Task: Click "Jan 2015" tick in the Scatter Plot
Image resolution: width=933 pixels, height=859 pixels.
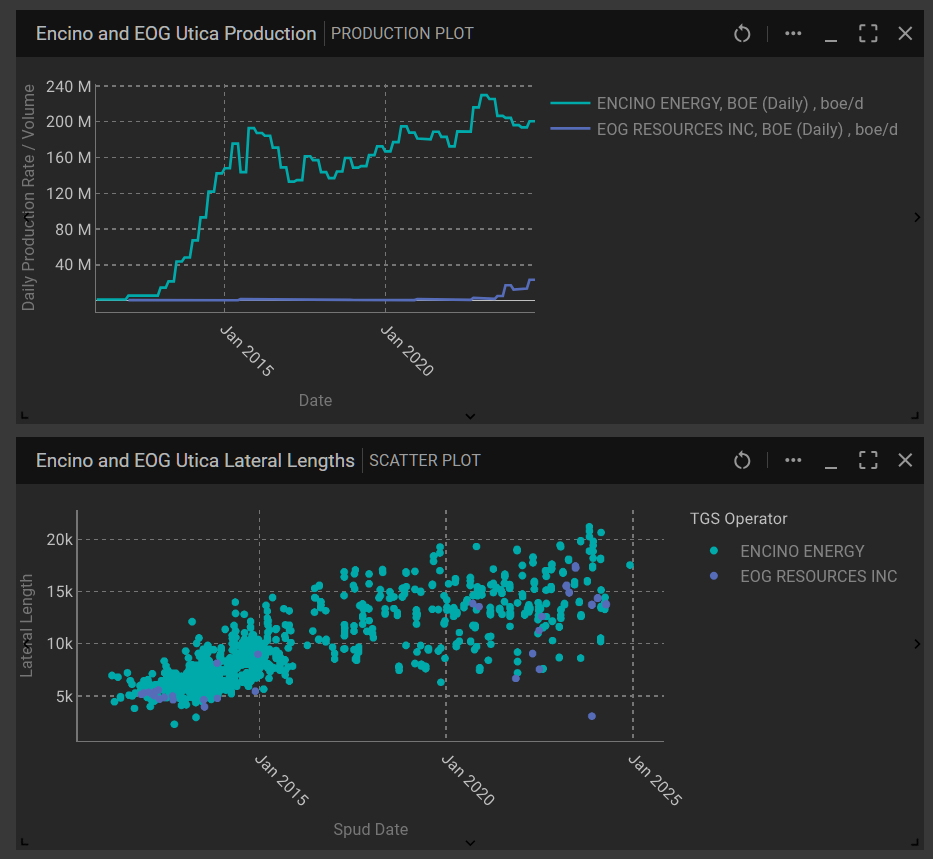Action: [281, 780]
